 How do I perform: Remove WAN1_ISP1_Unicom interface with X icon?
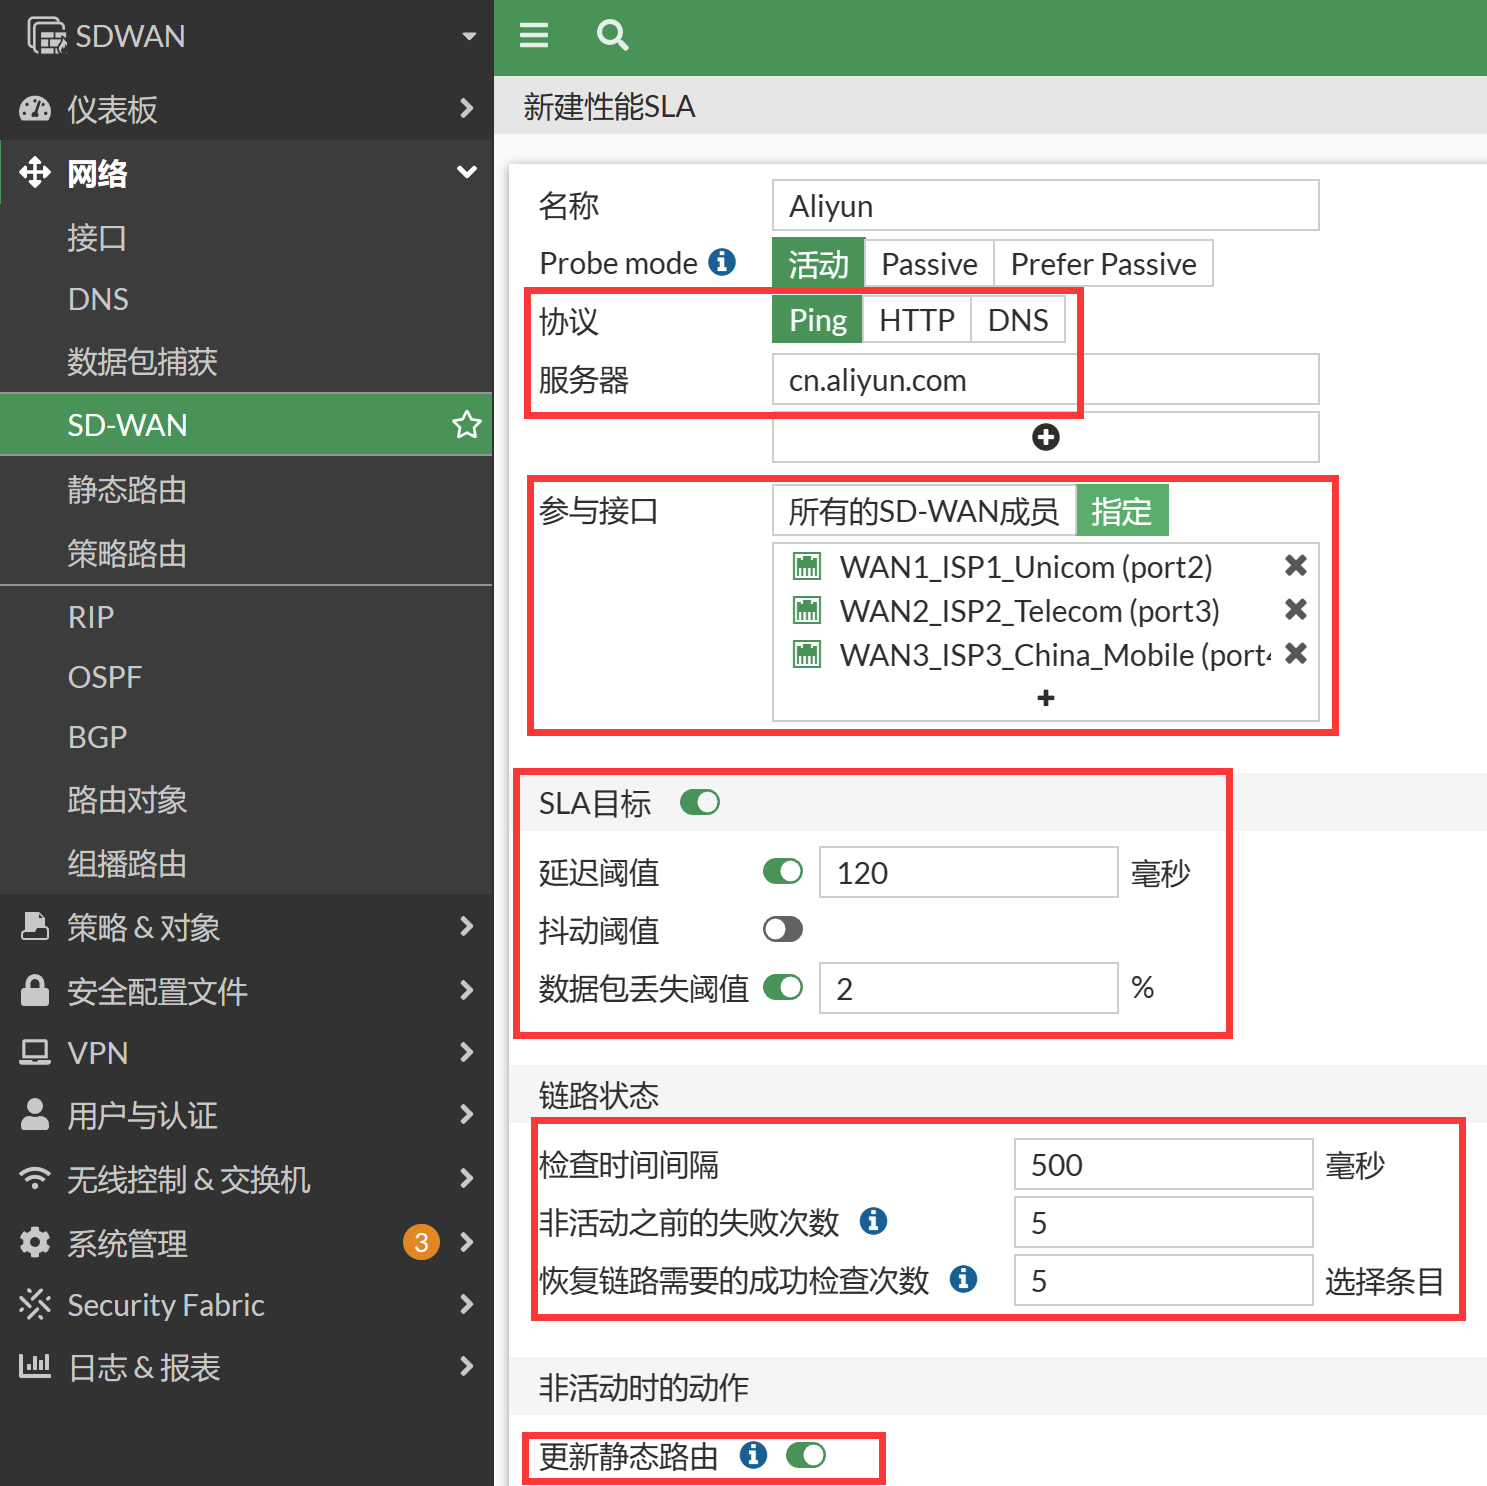(x=1295, y=566)
